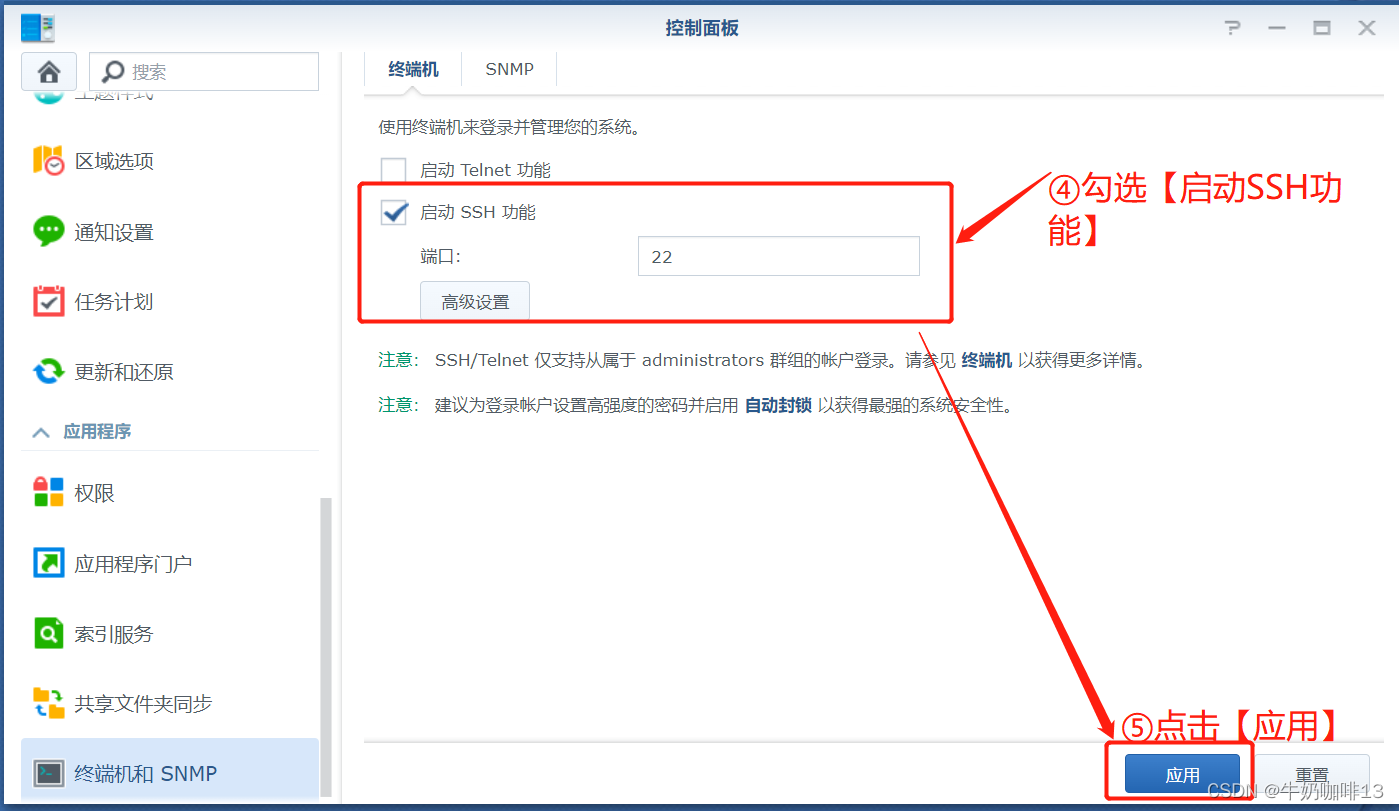The height and width of the screenshot is (811, 1399).
Task: Focus the 搜索 search box
Action: pyautogui.click(x=204, y=72)
